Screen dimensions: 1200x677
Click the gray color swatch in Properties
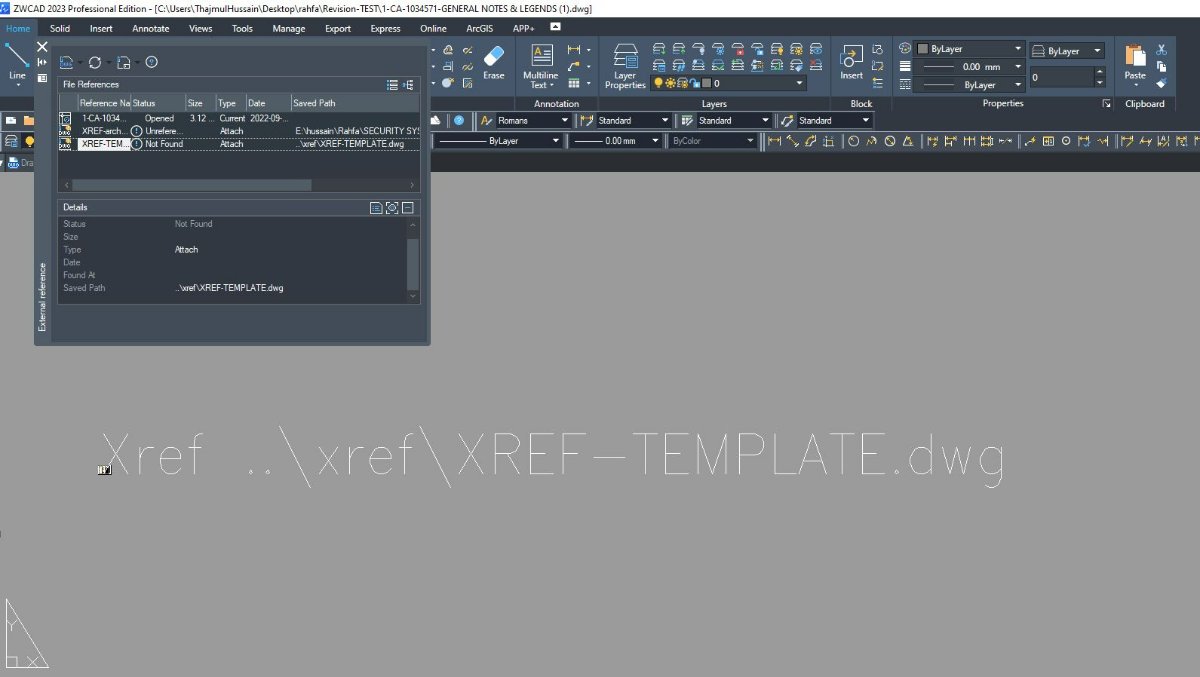click(x=923, y=49)
